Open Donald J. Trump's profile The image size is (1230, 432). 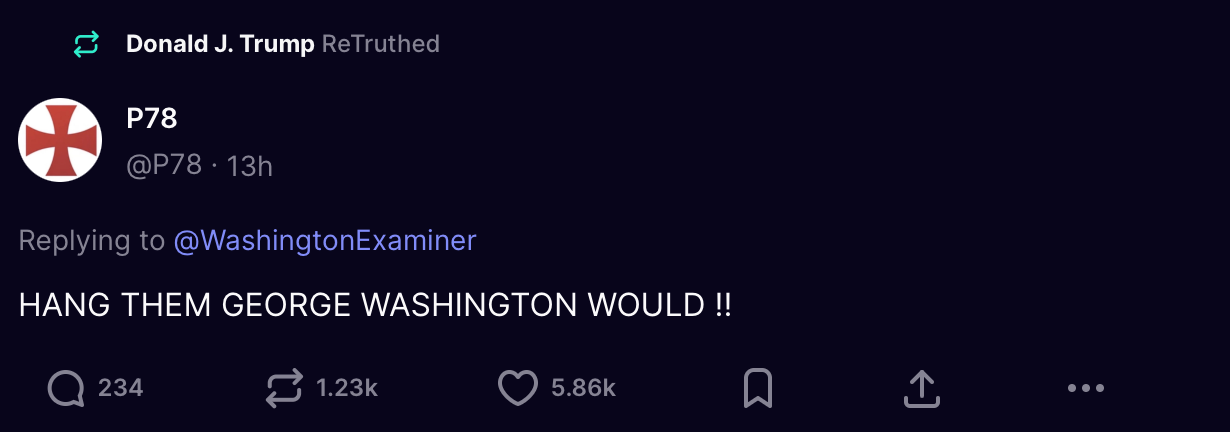point(220,44)
